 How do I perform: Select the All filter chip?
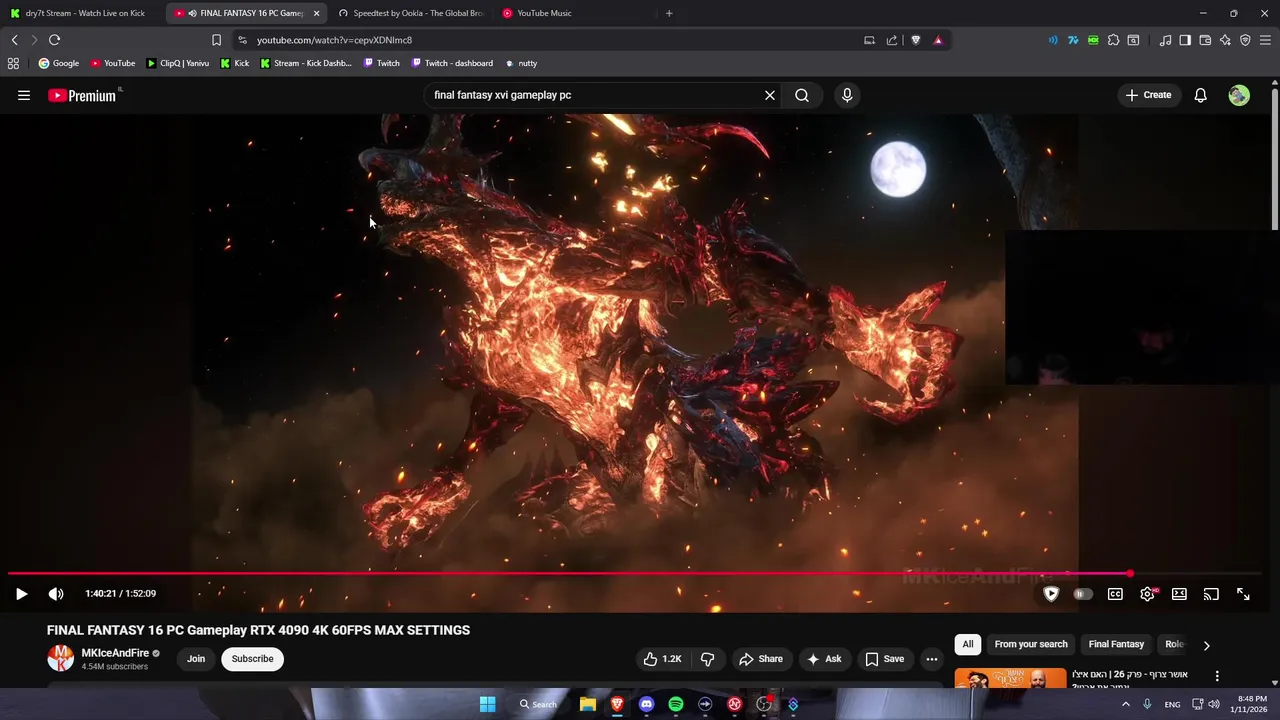click(x=968, y=644)
